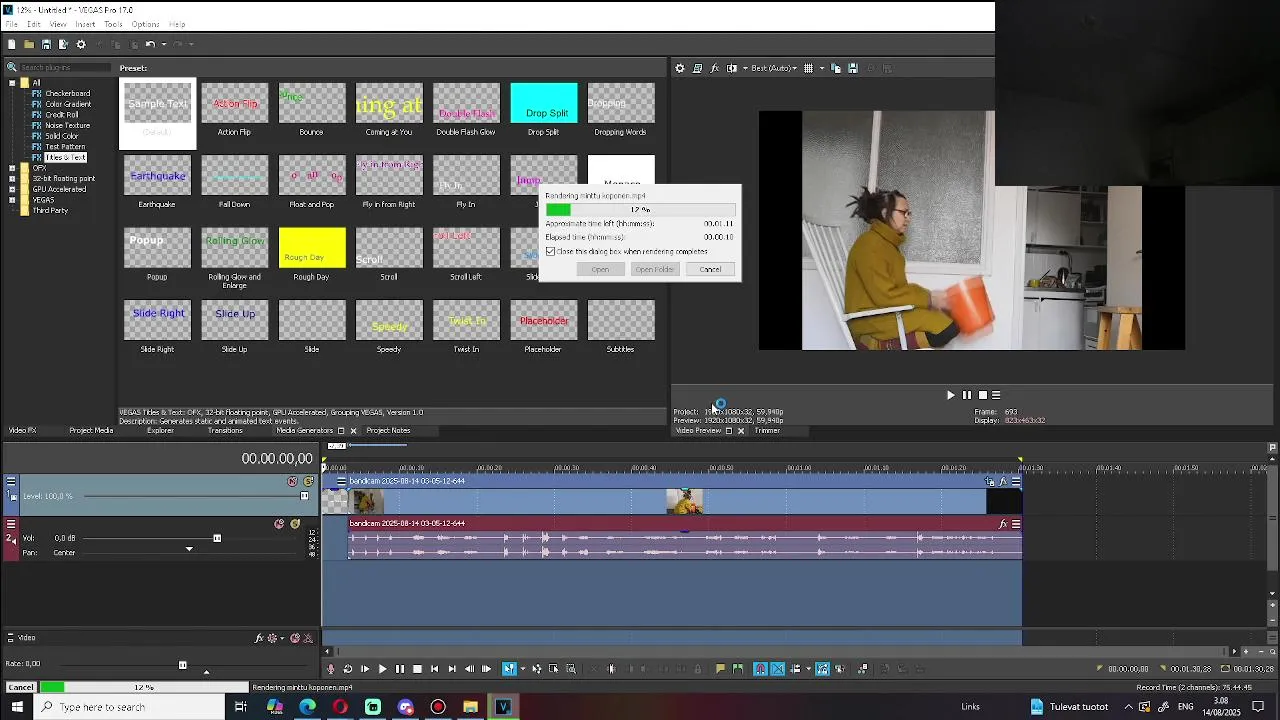Expand the VEGAS folder node
This screenshot has height=720, width=1280.
click(x=12, y=200)
